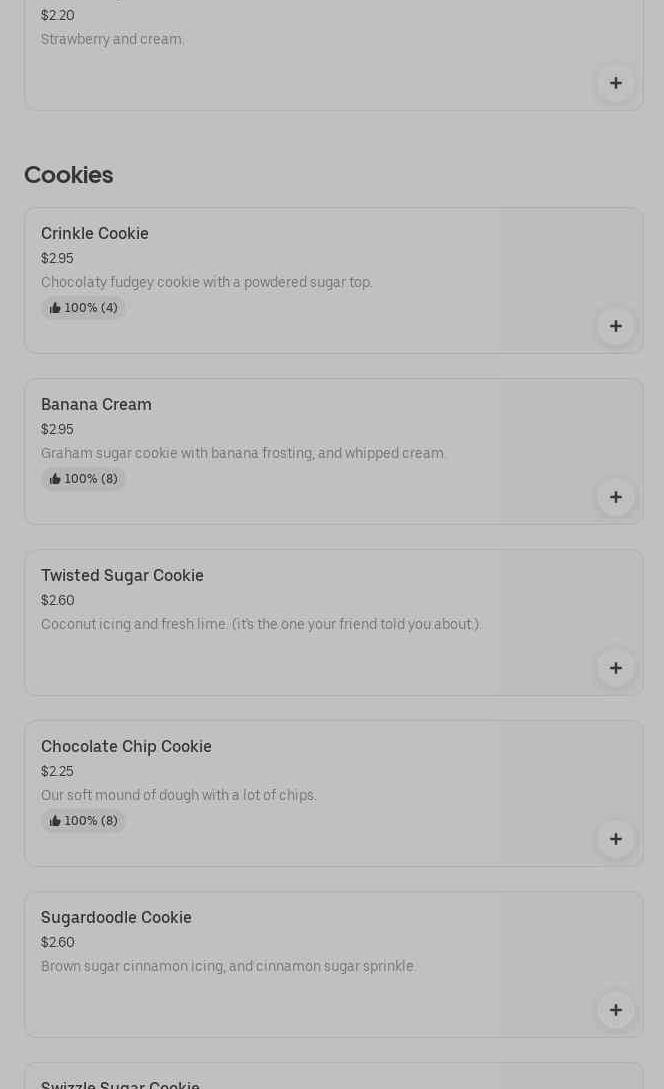
Task: Open Banana Cream item details
Action: [x=96, y=405]
